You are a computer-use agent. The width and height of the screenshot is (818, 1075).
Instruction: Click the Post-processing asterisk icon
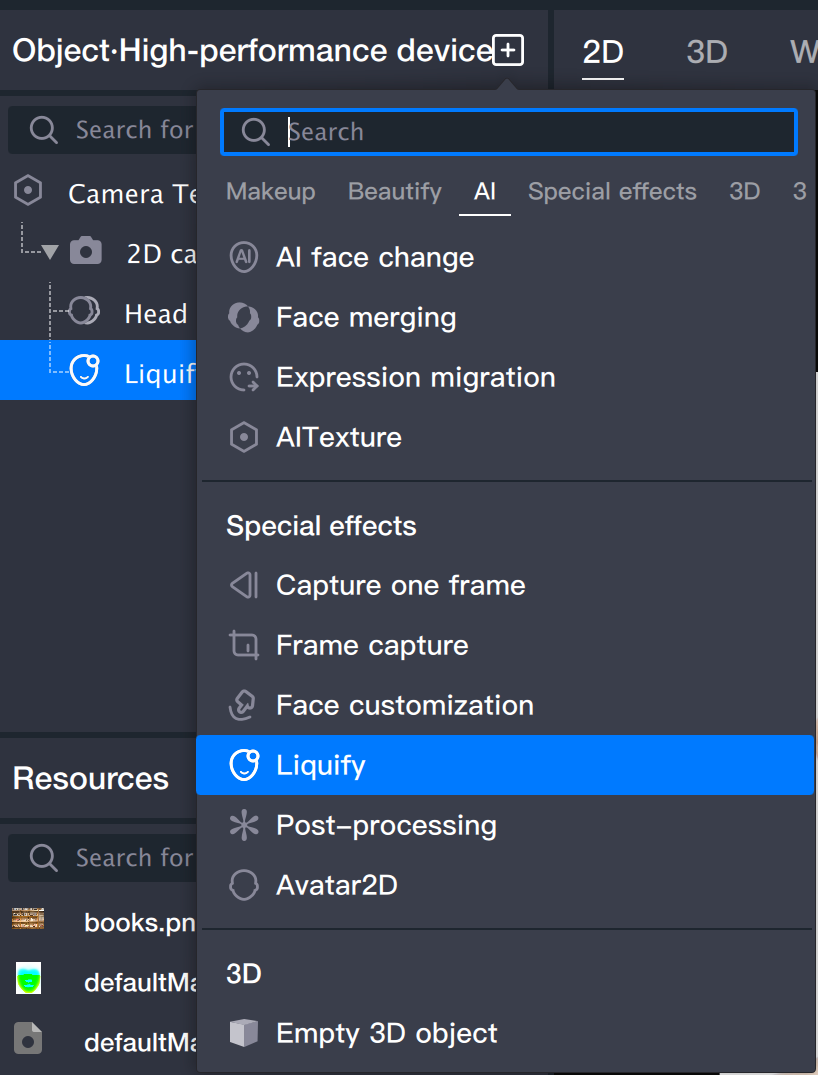tap(243, 825)
